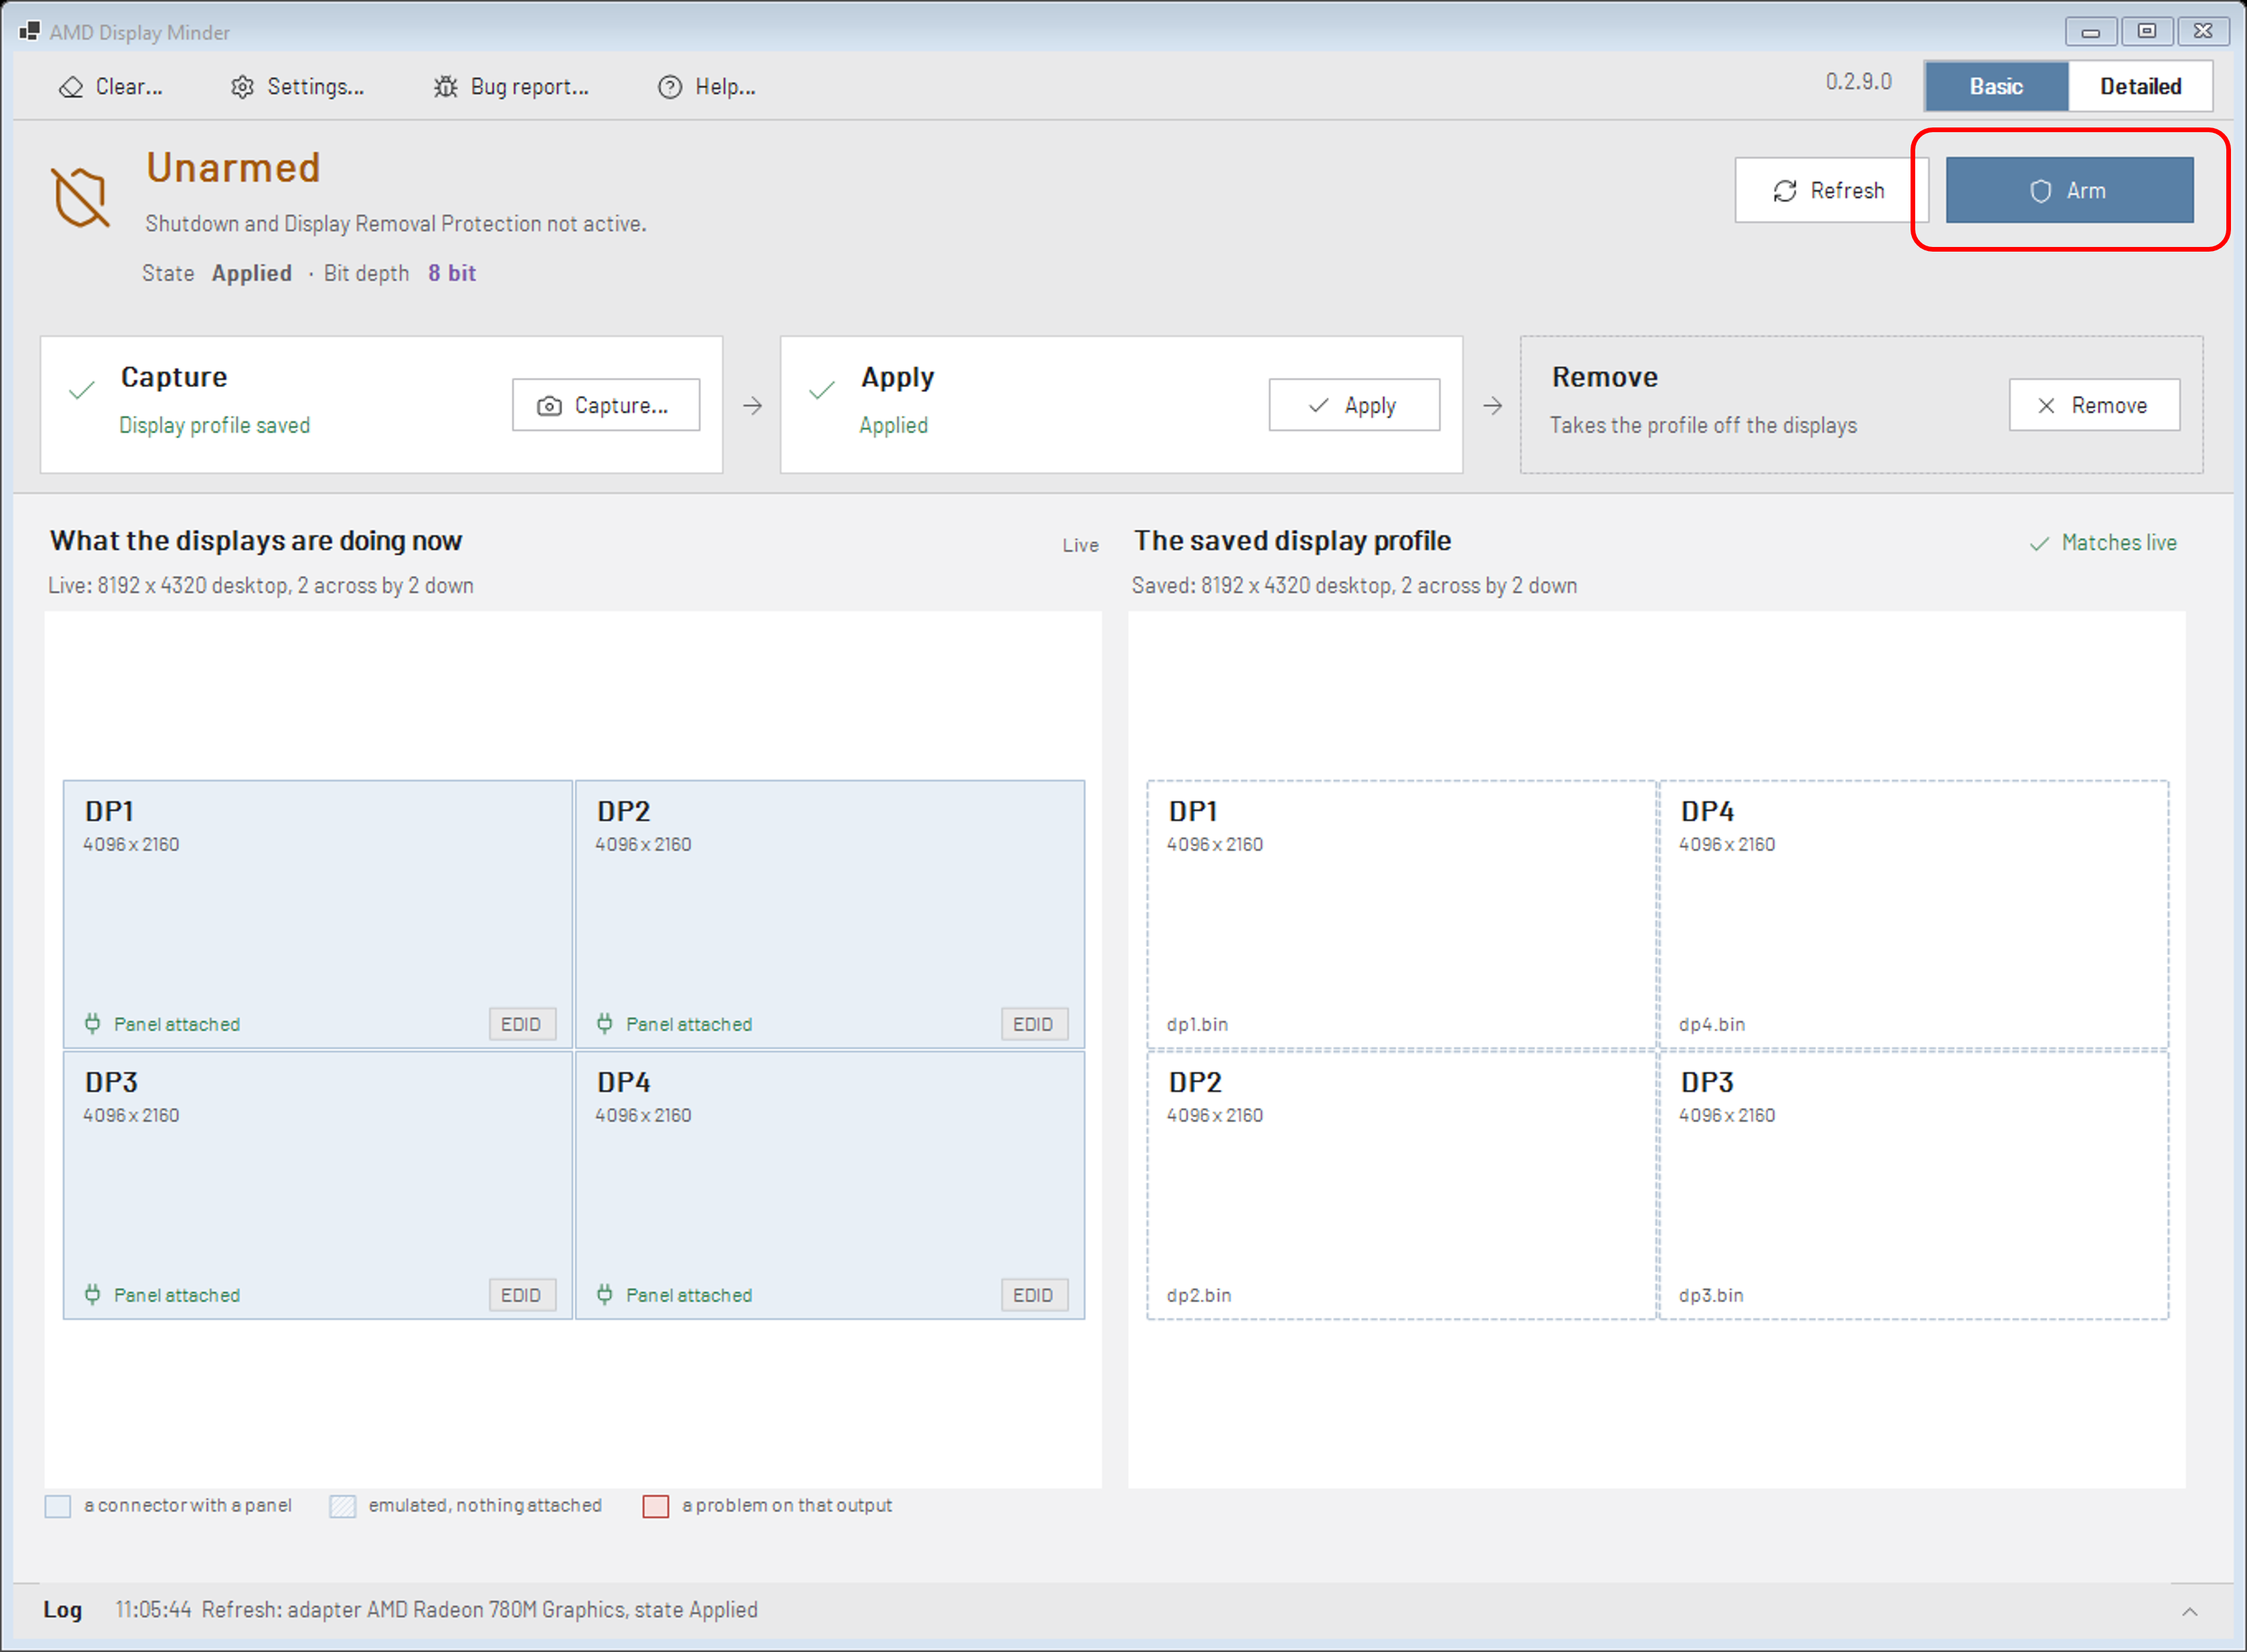
Task: Click the Remove button
Action: tap(2094, 405)
